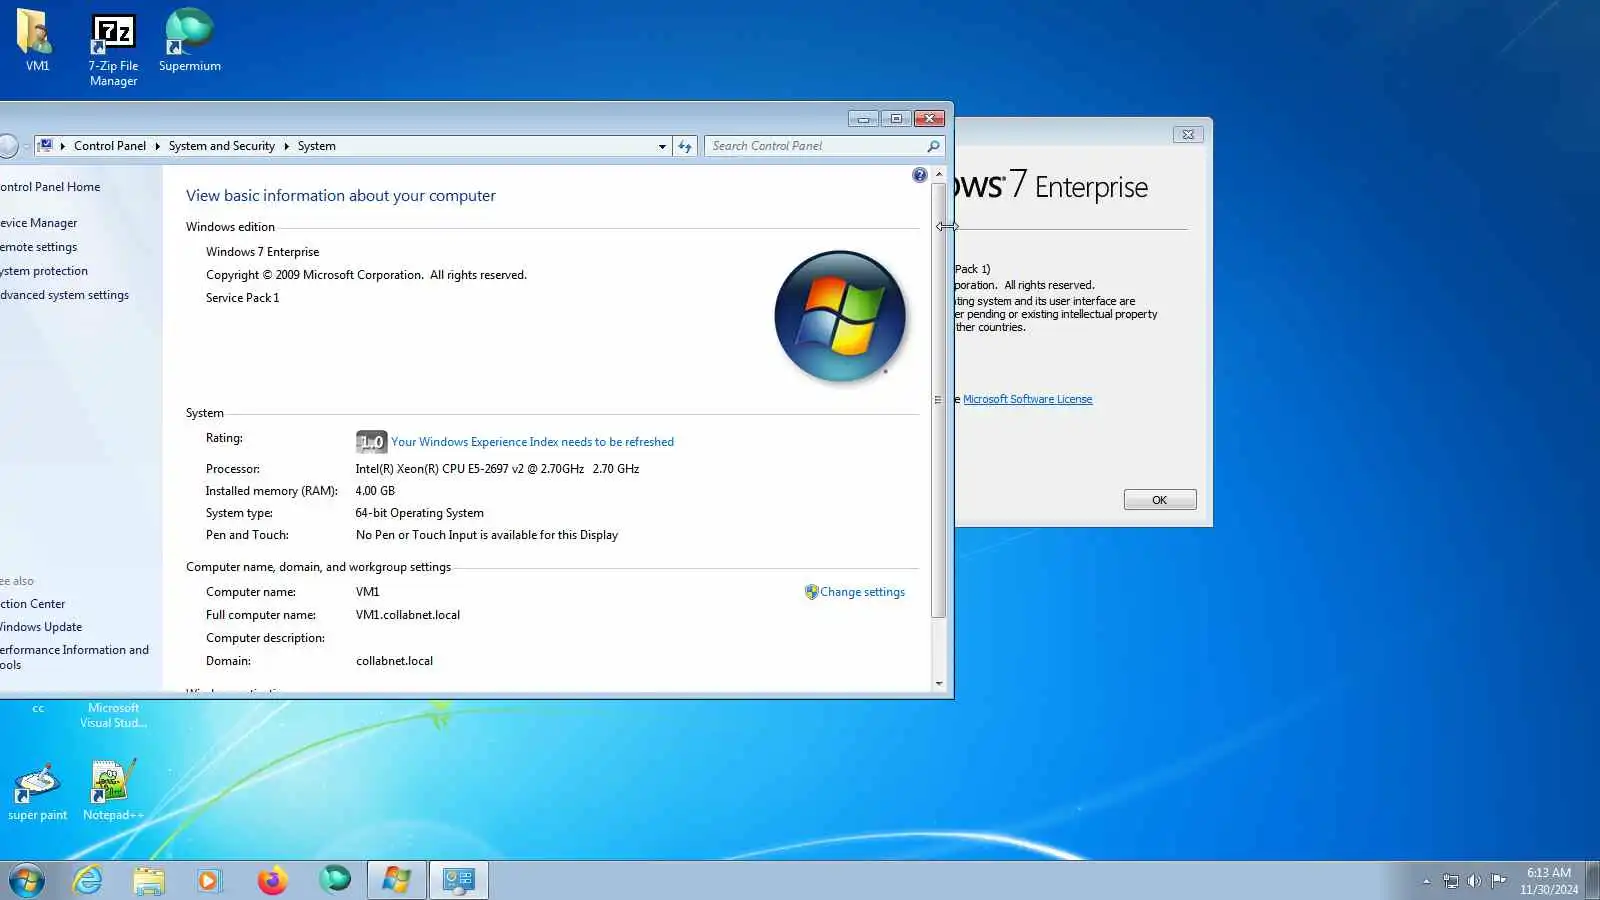
Task: Expand the arrow before Control Panel breadcrumb
Action: (63, 146)
